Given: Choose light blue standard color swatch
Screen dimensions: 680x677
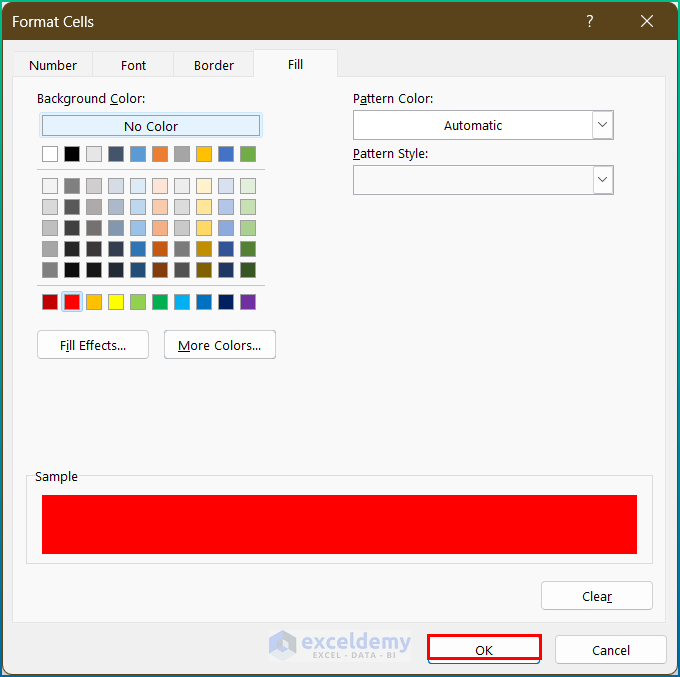Looking at the screenshot, I should (182, 302).
